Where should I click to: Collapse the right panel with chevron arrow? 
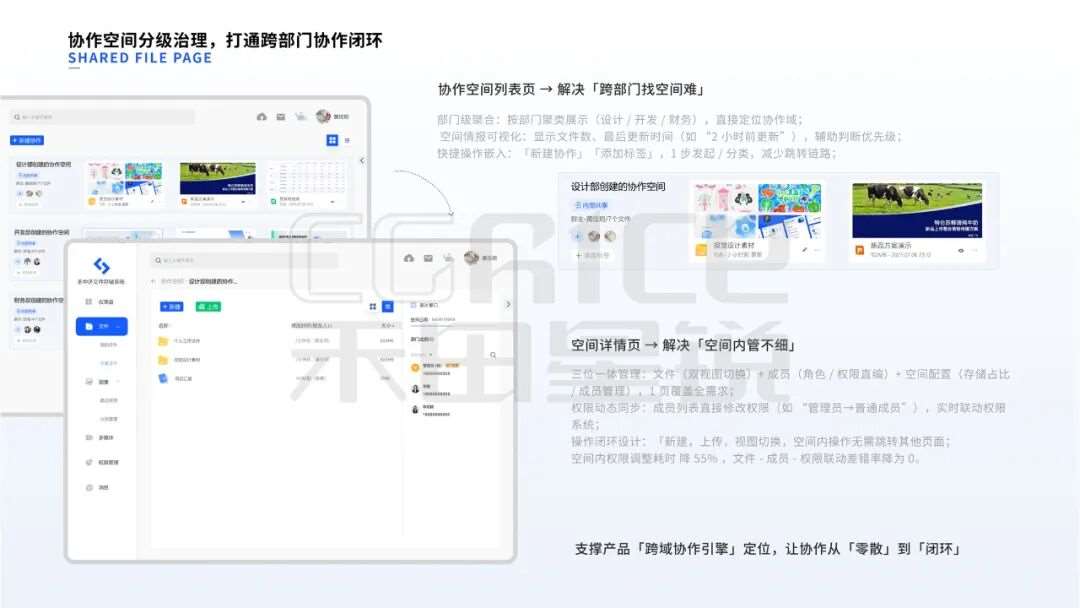click(x=508, y=304)
